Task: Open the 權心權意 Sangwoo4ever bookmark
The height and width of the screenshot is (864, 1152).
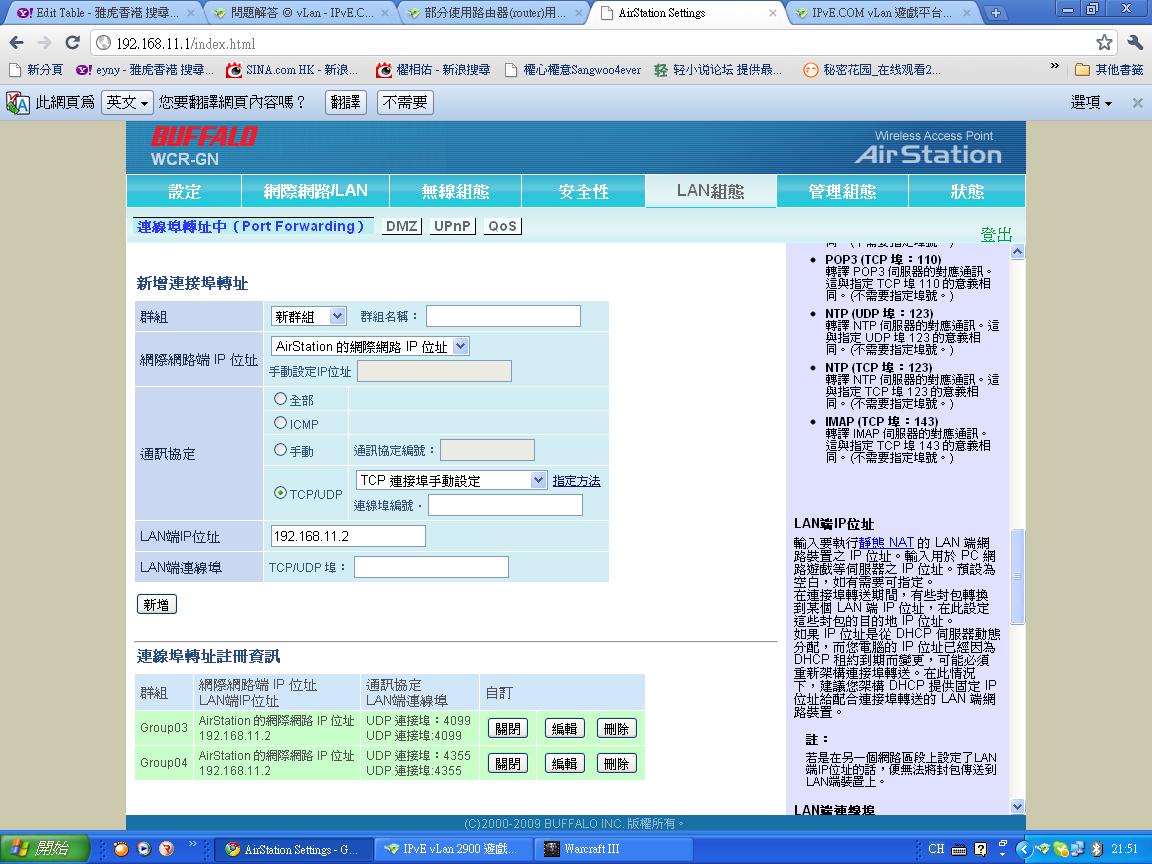Action: (573, 70)
